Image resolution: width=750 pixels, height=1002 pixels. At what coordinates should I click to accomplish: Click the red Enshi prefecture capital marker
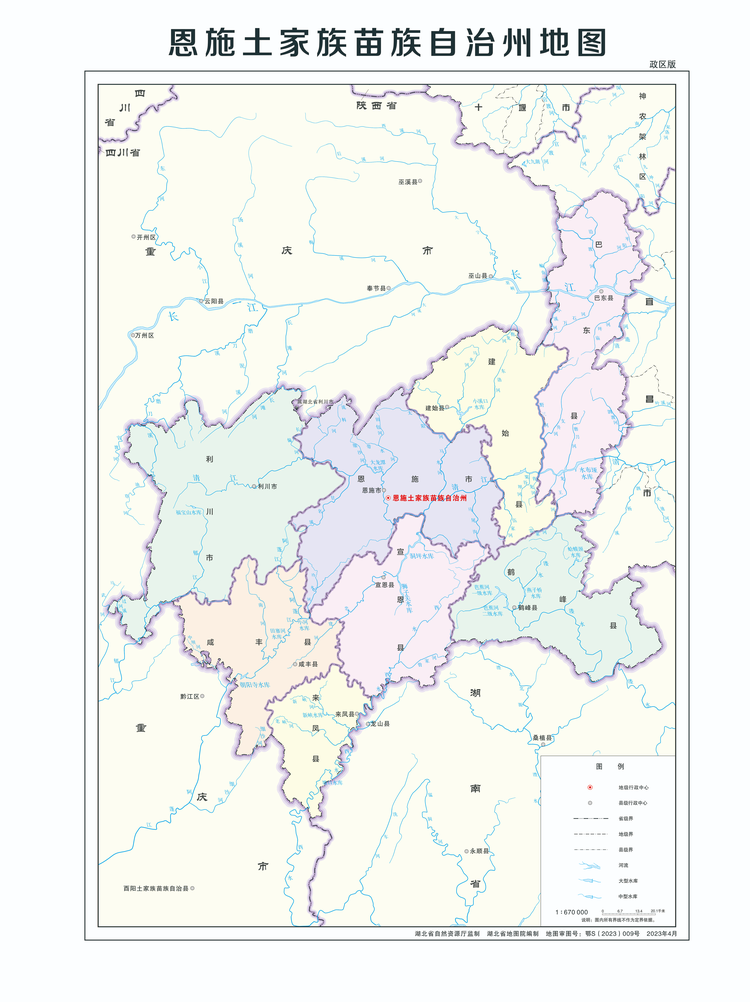point(387,497)
